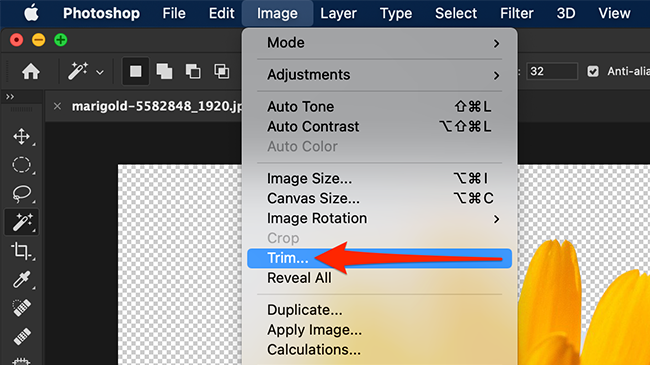Open Canvas Size dialog
650x365 pixels.
pos(379,198)
